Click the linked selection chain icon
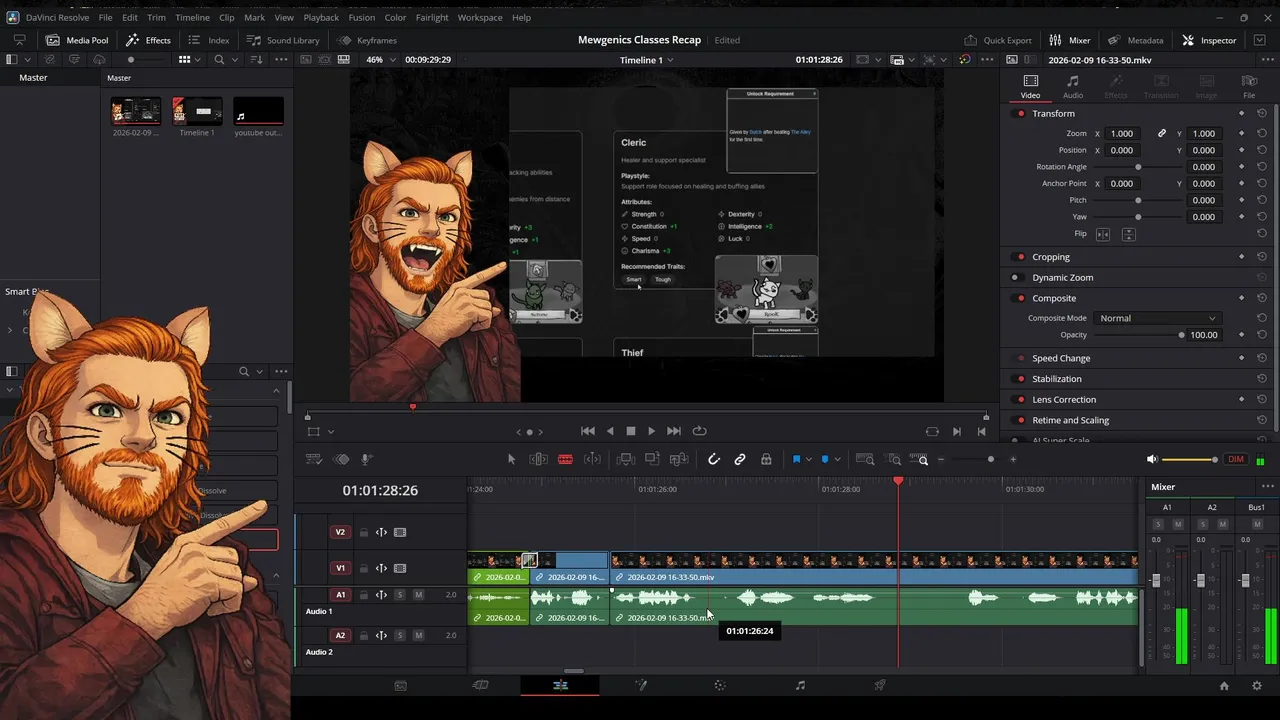 (x=740, y=459)
